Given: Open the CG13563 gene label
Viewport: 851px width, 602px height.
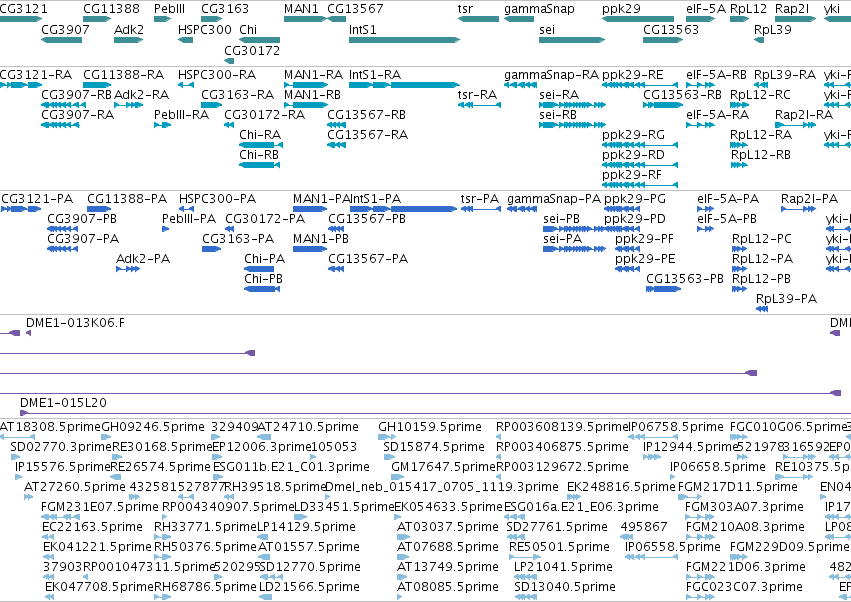Looking at the screenshot, I should click(671, 29).
